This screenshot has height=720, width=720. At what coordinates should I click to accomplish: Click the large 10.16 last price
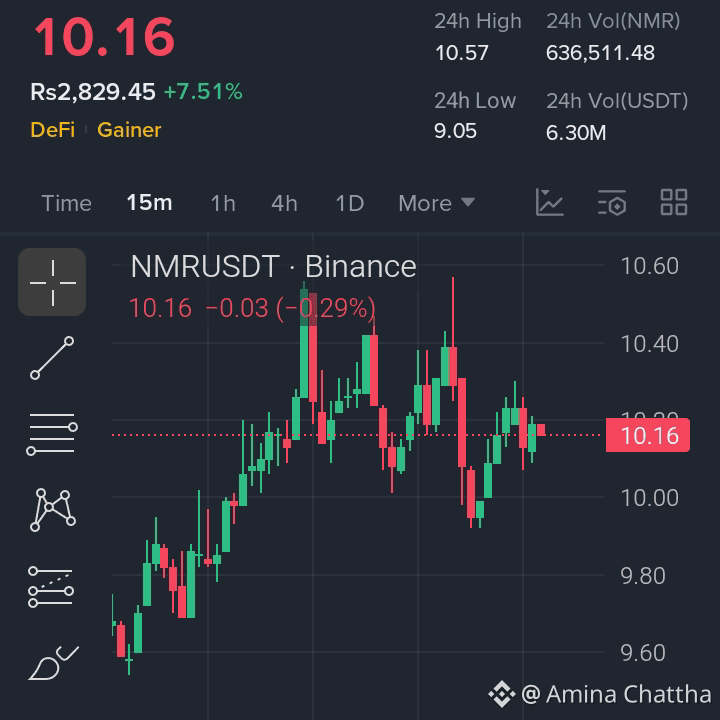click(104, 37)
